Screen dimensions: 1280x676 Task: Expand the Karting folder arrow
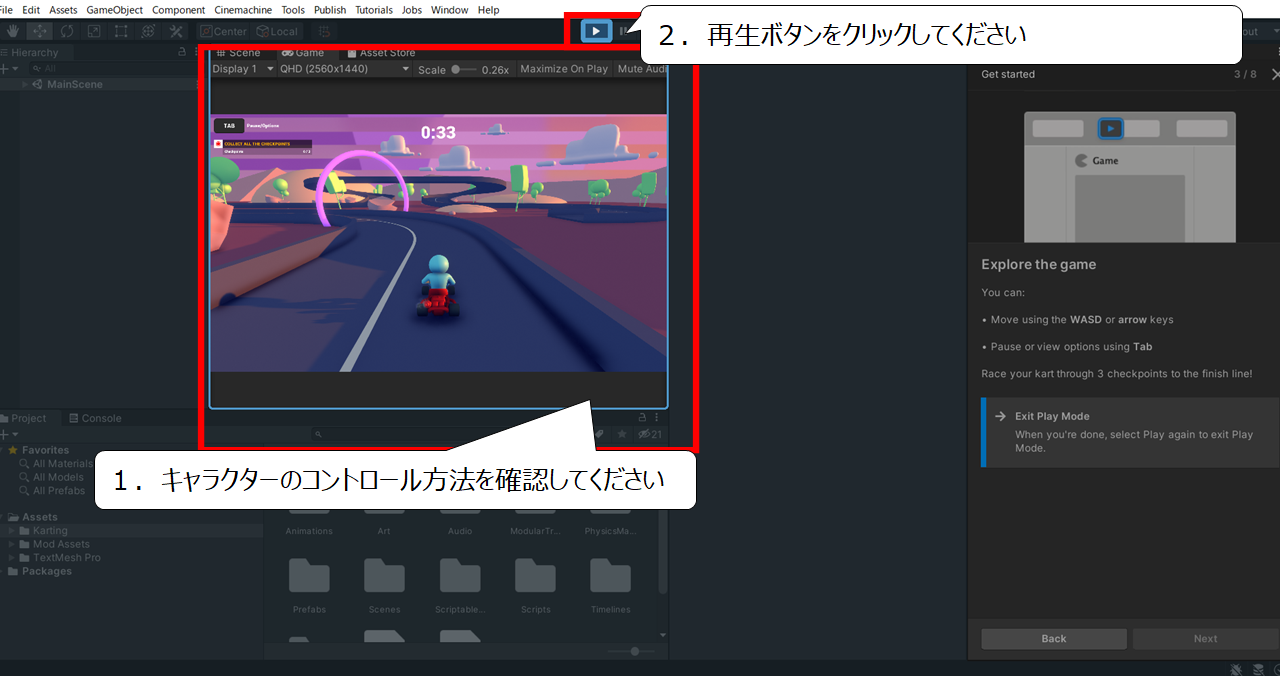pos(12,531)
